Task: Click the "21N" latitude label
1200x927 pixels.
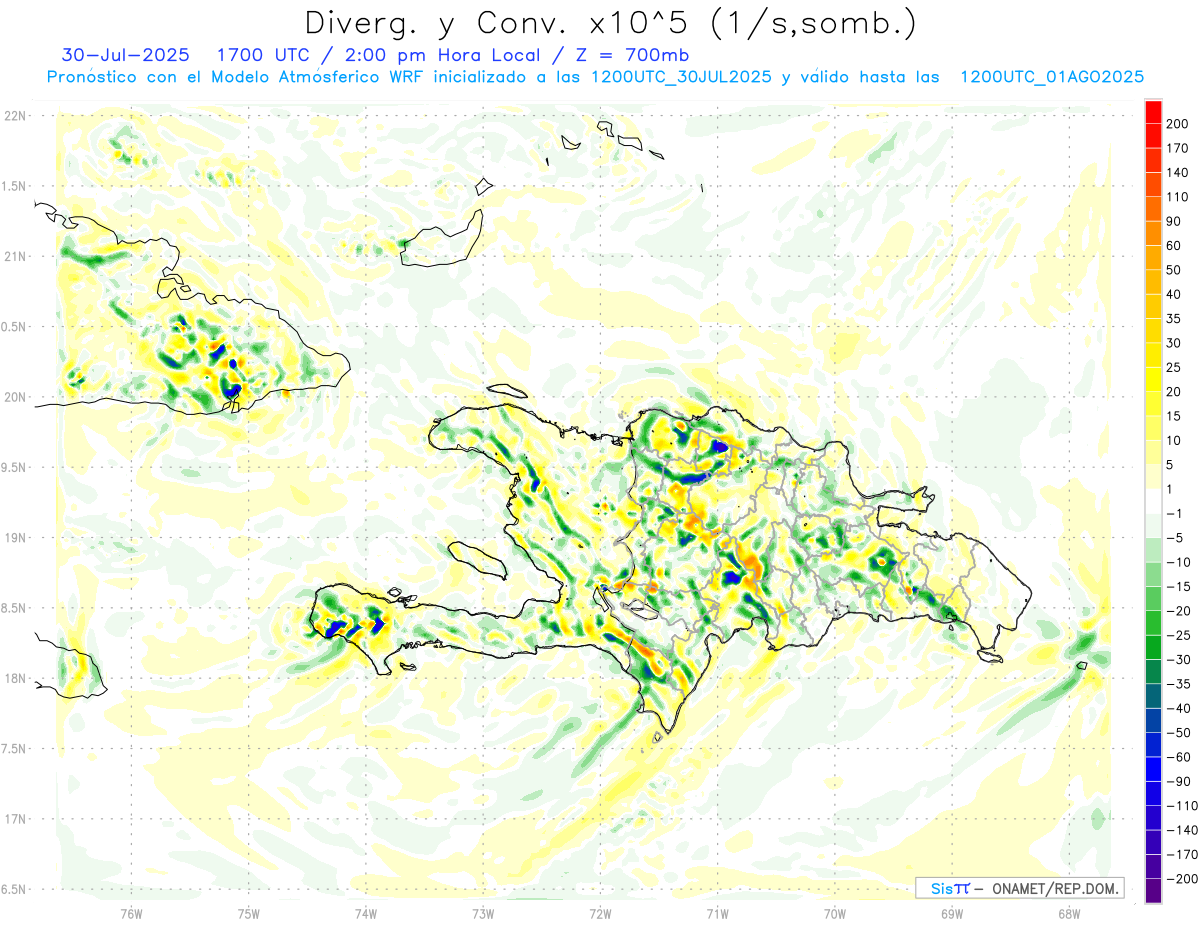Action: point(15,257)
